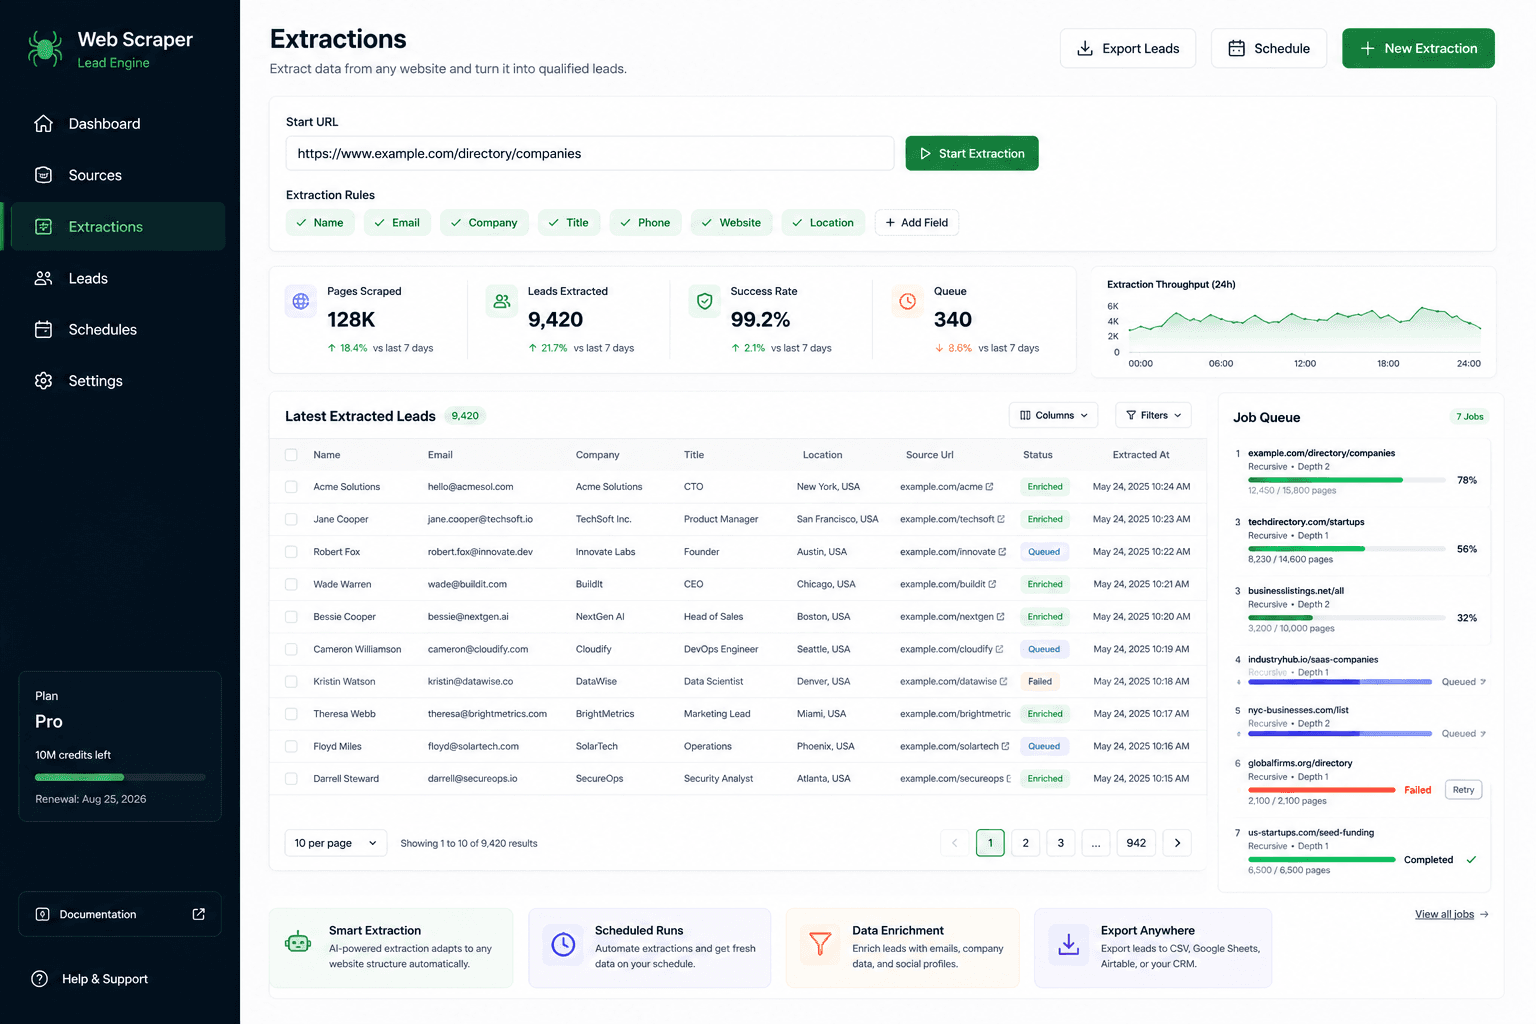
Task: Open the 10 per page dropdown
Action: click(336, 843)
